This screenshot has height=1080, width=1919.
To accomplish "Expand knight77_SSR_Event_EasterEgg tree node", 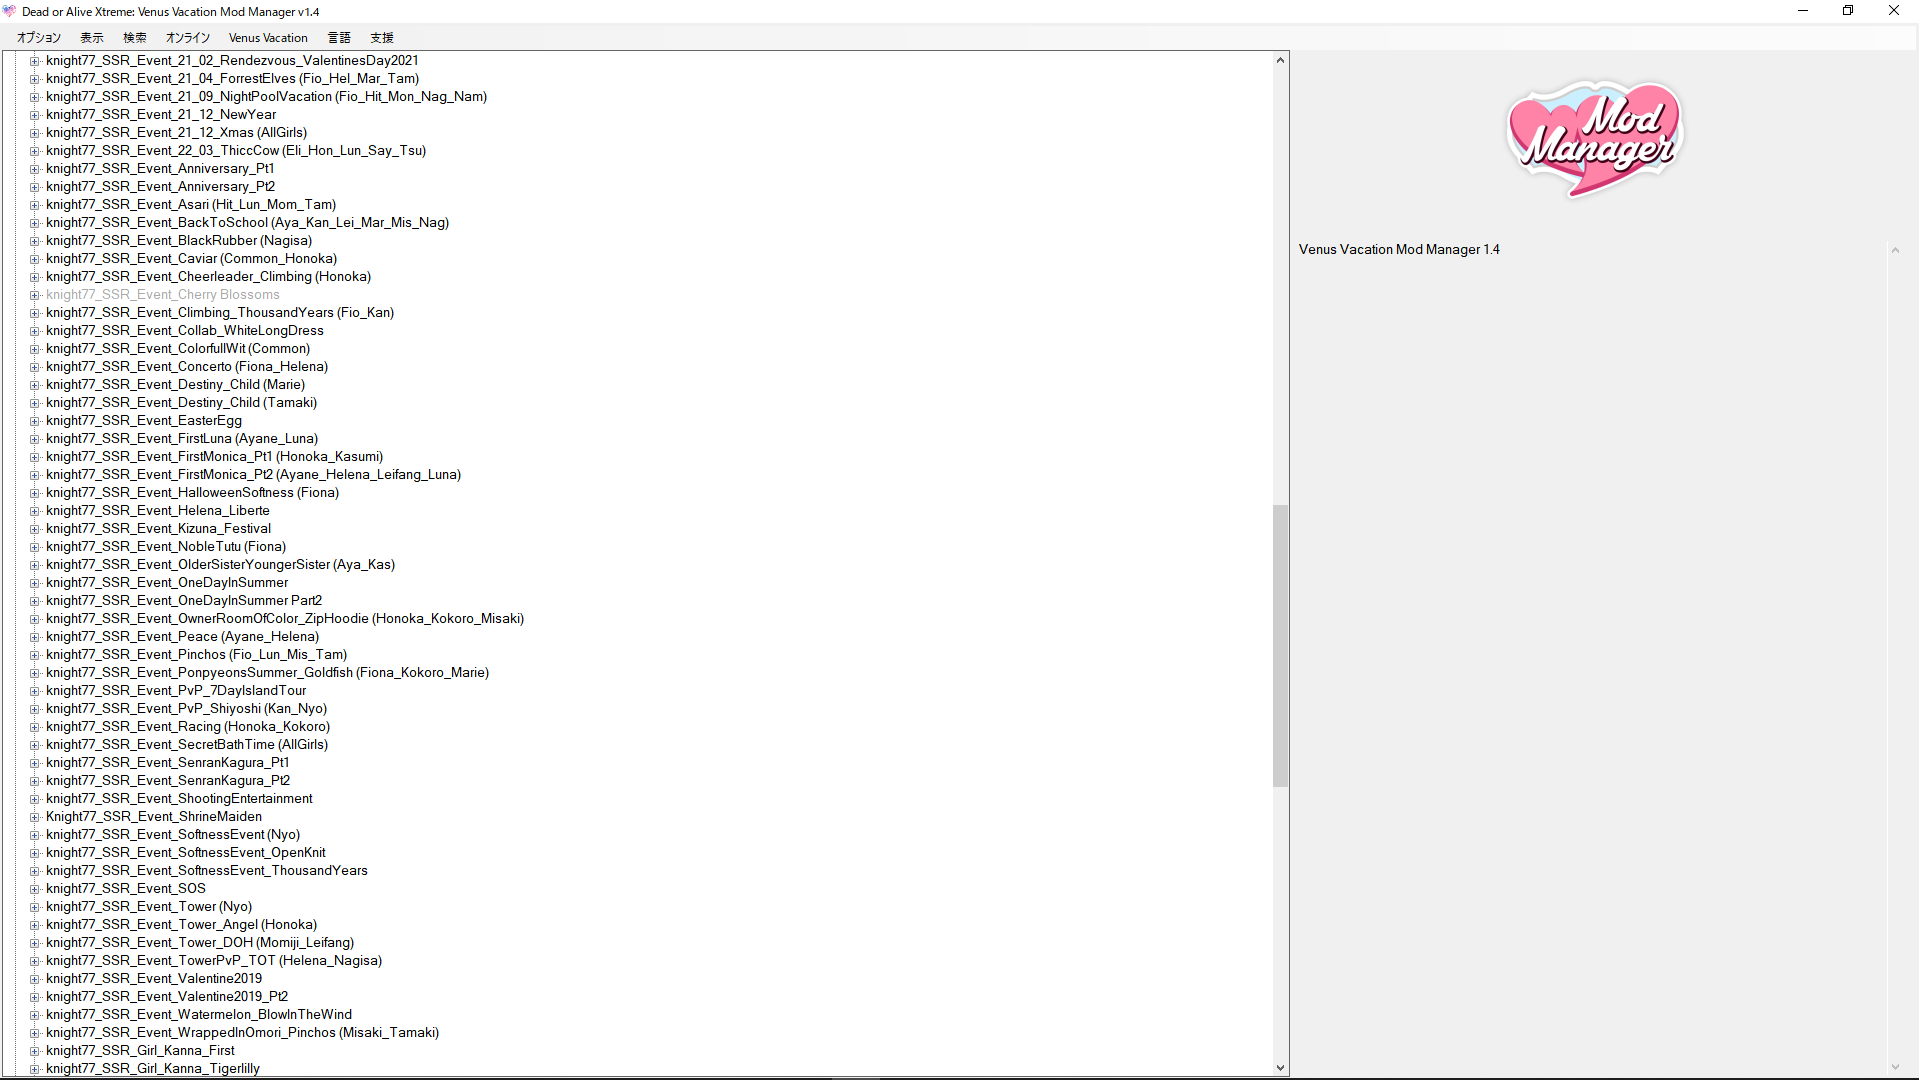I will [34, 421].
